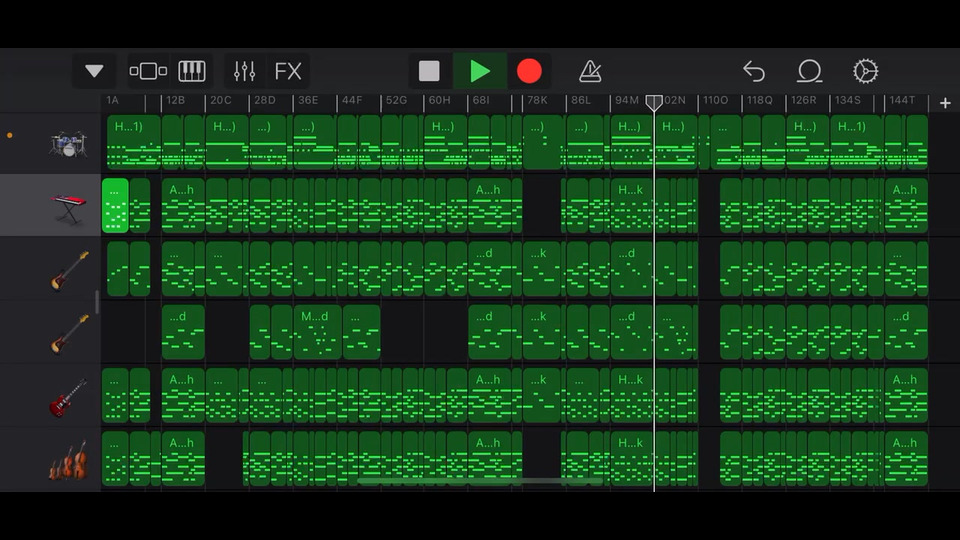Screen dimensions: 960x540
Task: Select the H...k region on the keyboard track
Action: tap(631, 206)
